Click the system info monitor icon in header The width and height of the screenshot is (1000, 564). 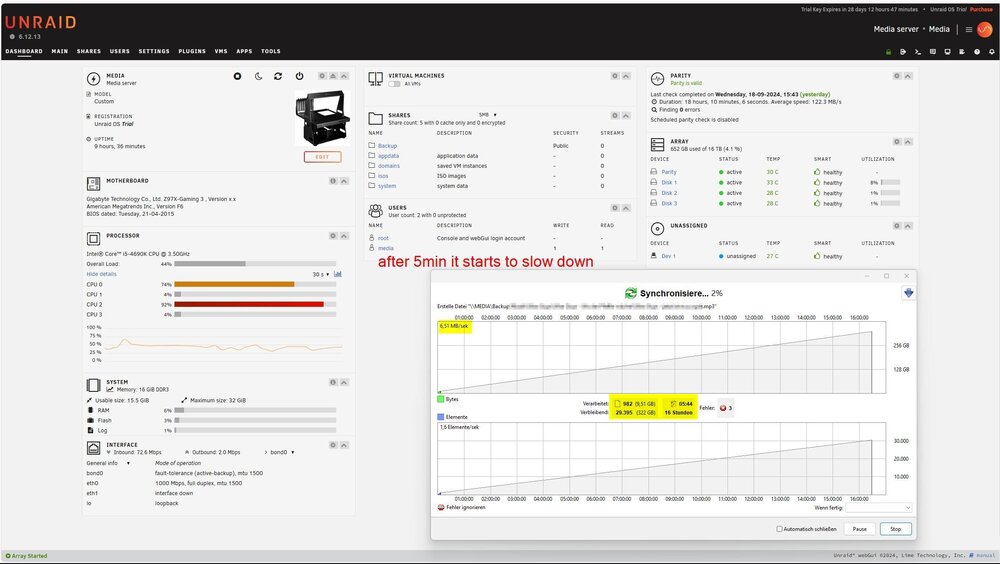[947, 52]
